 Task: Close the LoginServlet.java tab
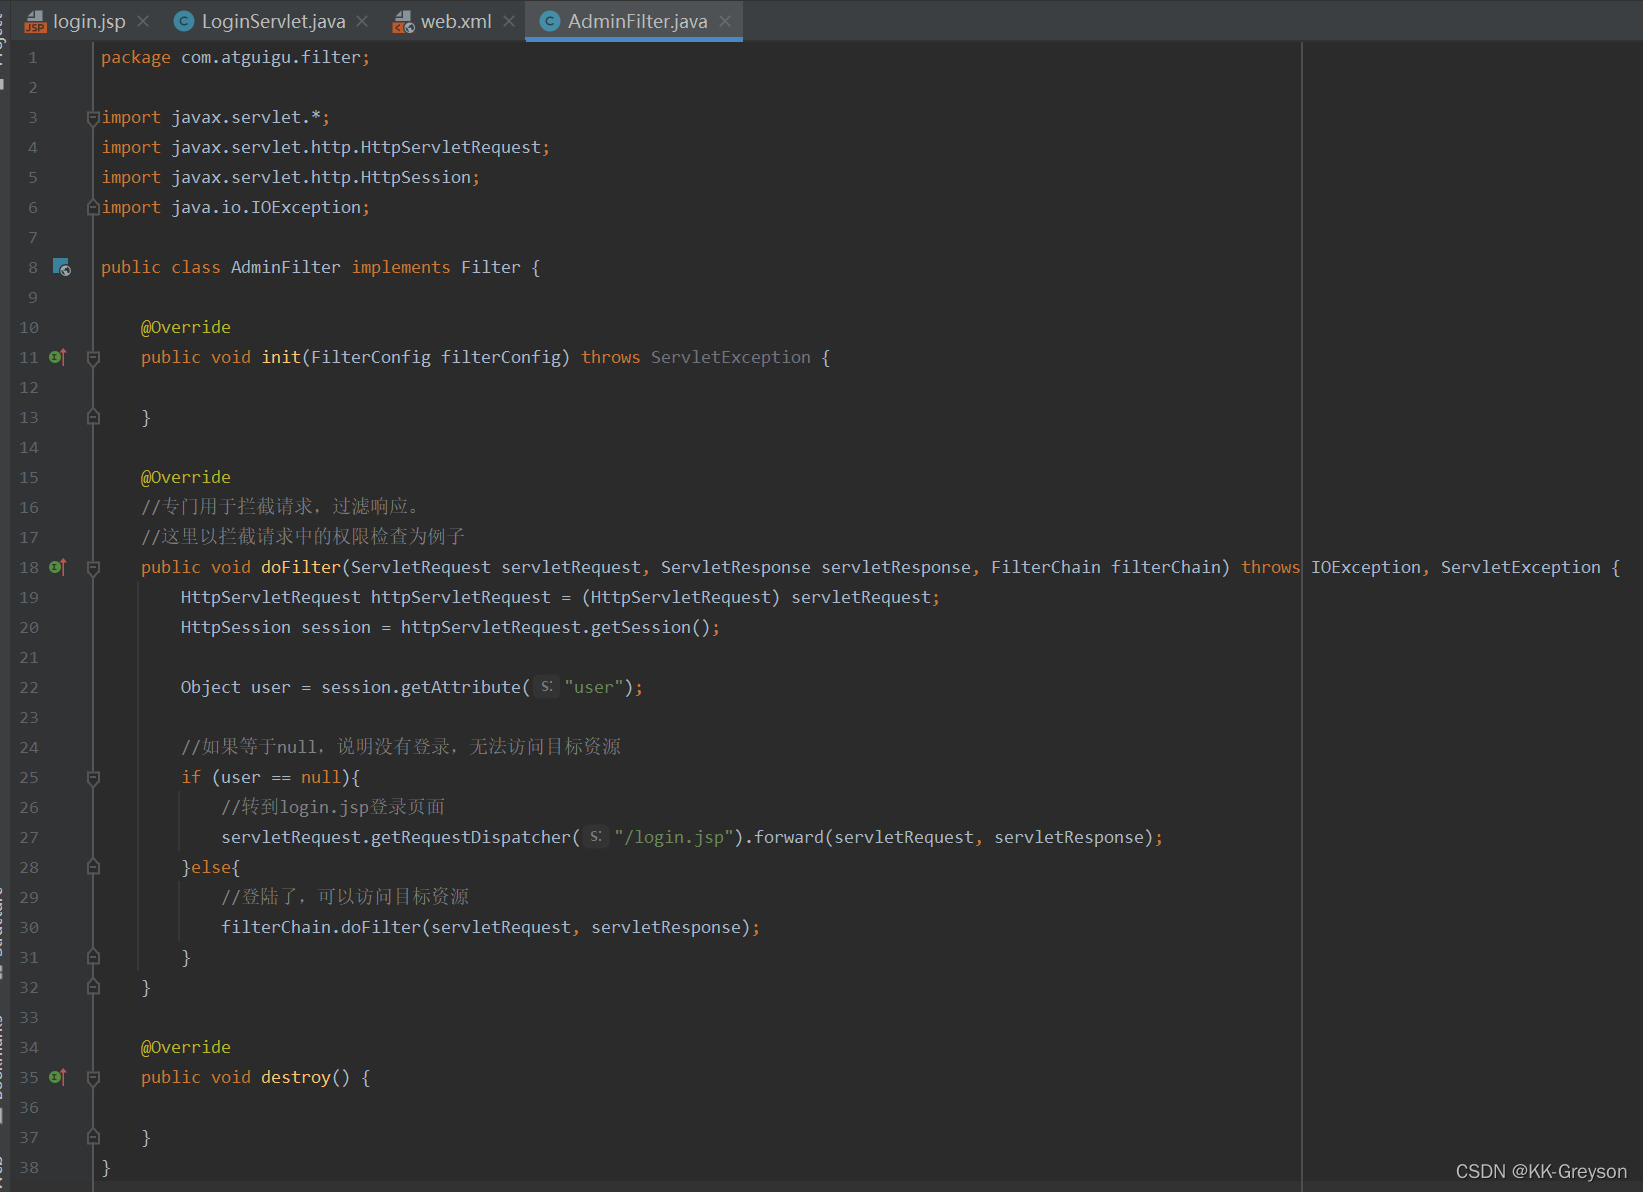[x=362, y=21]
